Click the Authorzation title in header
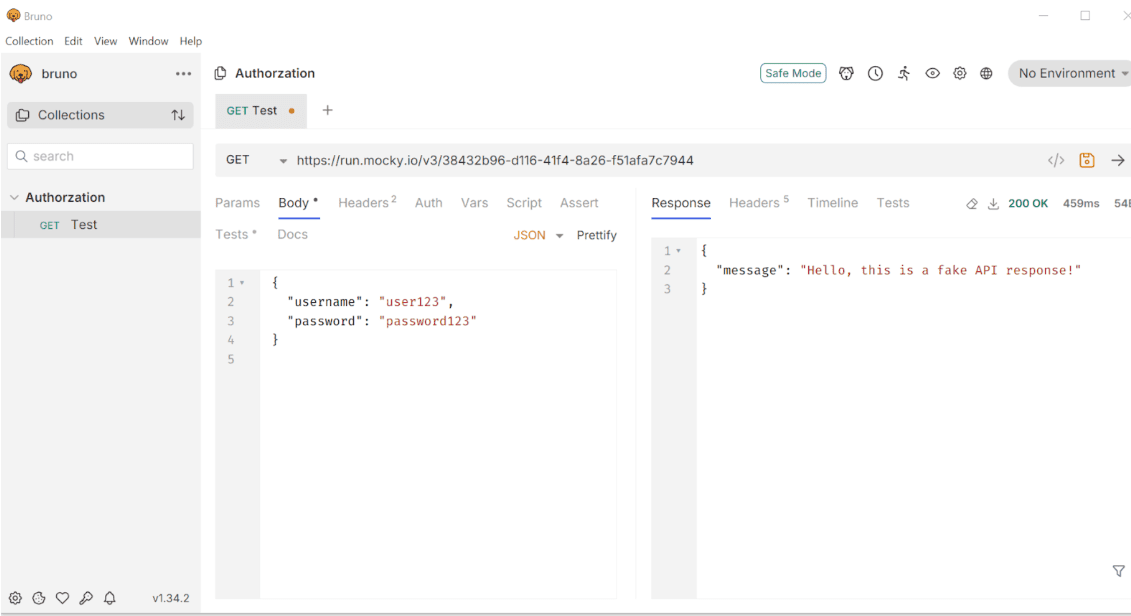The image size is (1131, 616). coord(275,73)
